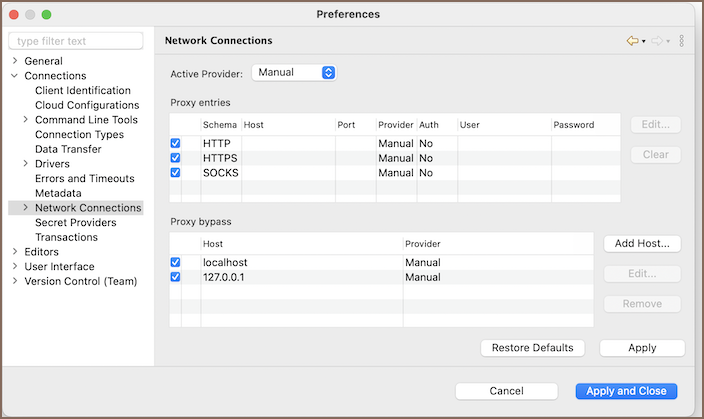This screenshot has height=419, width=704.
Task: Open the three-dot view menu icon
Action: [682, 41]
